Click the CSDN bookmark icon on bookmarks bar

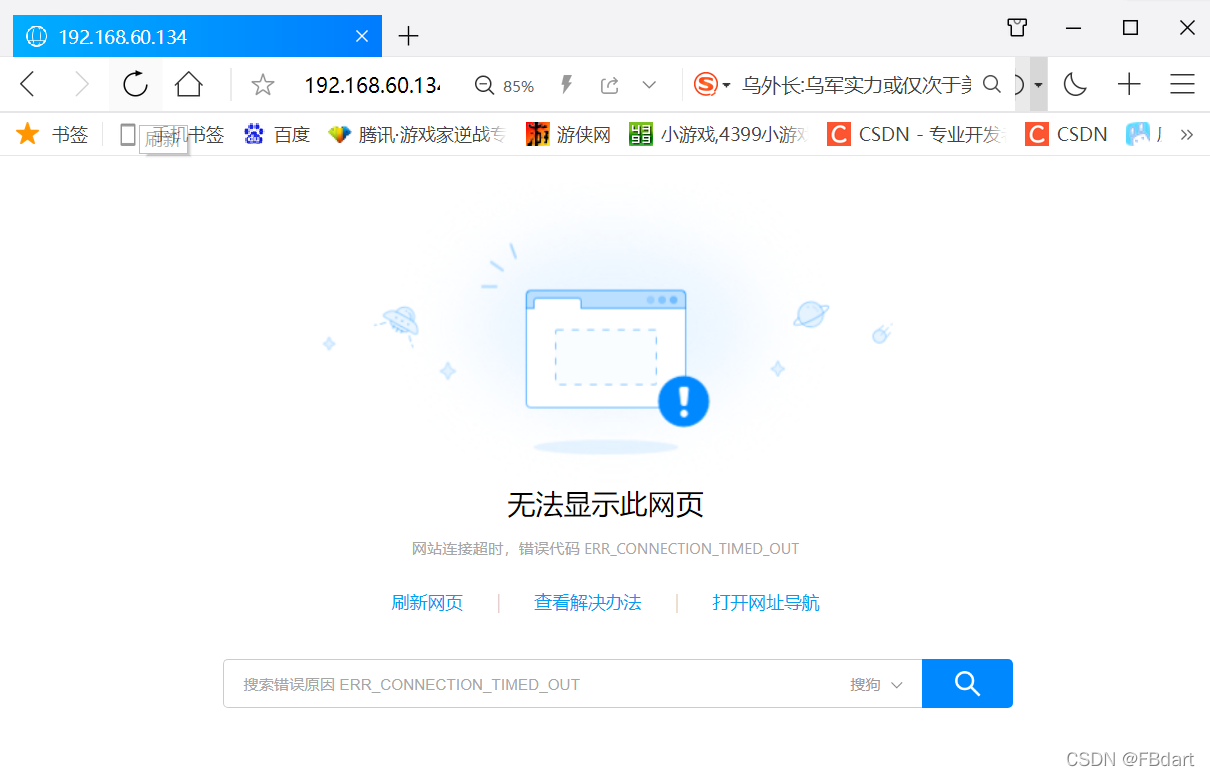[837, 133]
